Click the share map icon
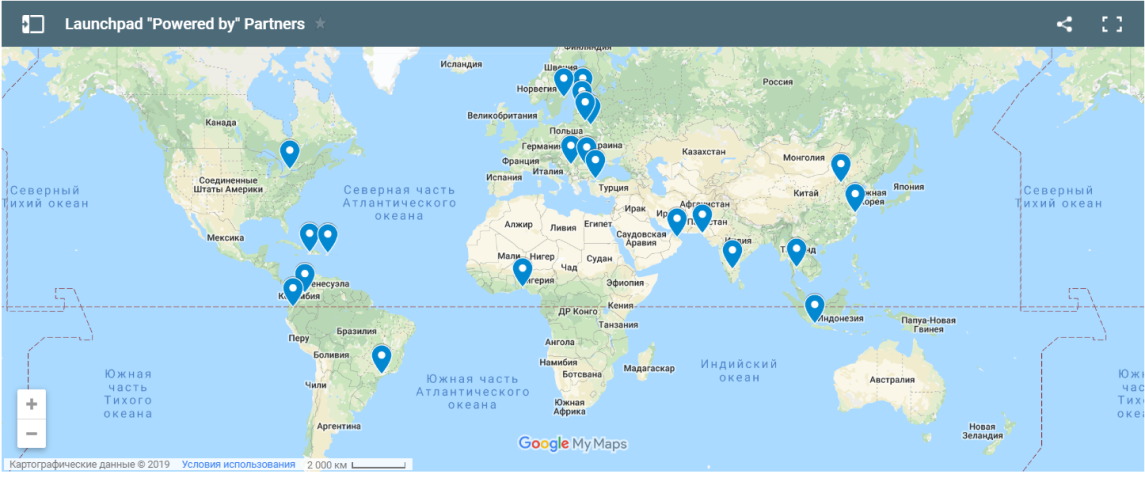This screenshot has height=478, width=1145. click(x=1064, y=24)
